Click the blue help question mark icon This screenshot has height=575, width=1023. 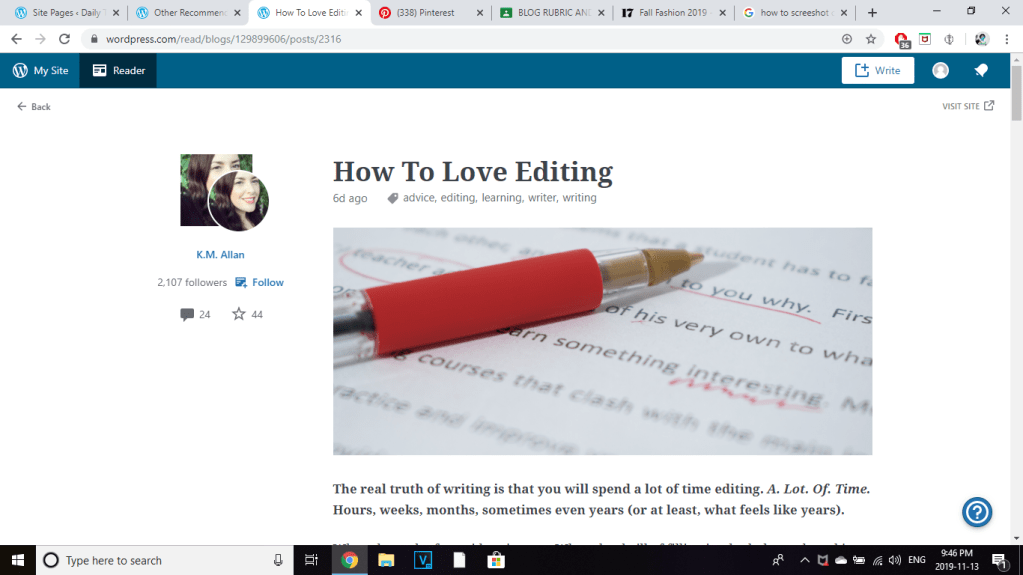pos(976,512)
